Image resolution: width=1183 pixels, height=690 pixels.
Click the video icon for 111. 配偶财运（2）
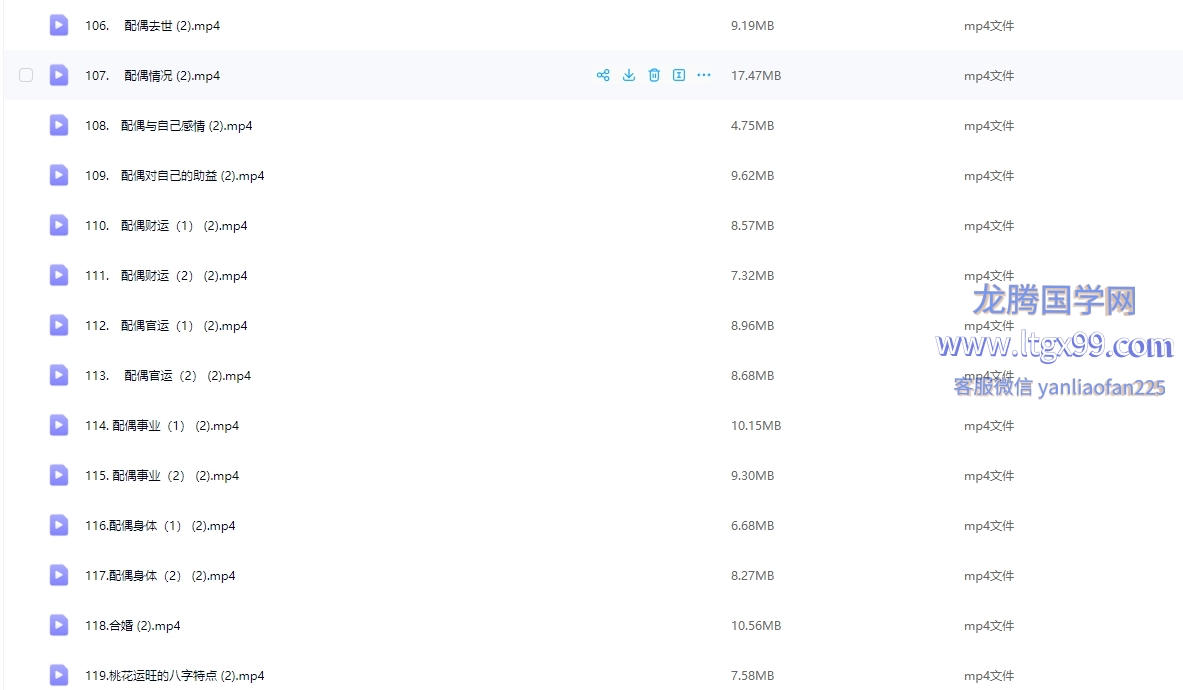[x=59, y=275]
